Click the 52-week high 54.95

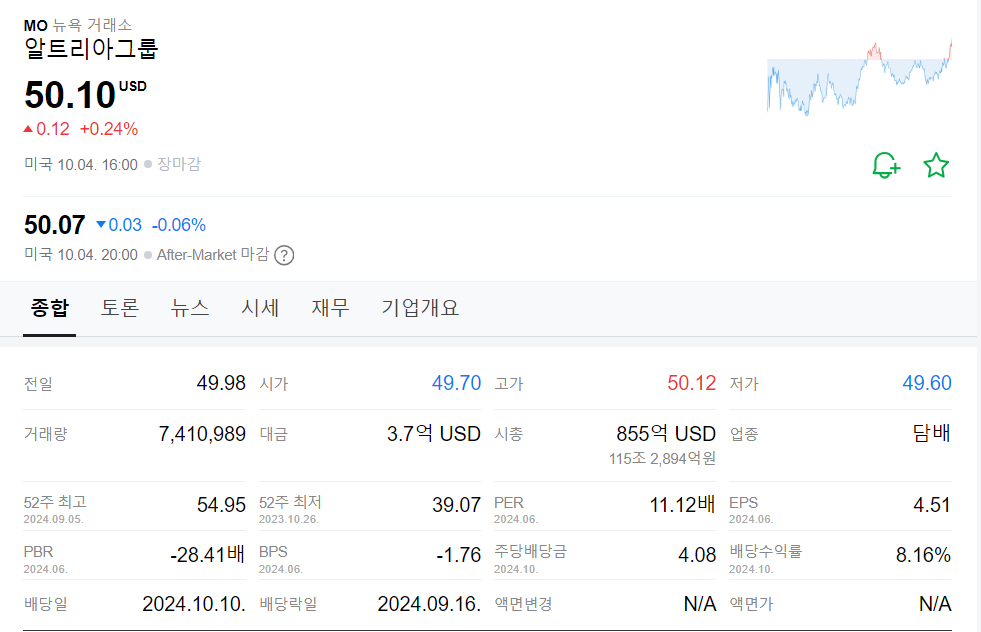click(x=221, y=505)
